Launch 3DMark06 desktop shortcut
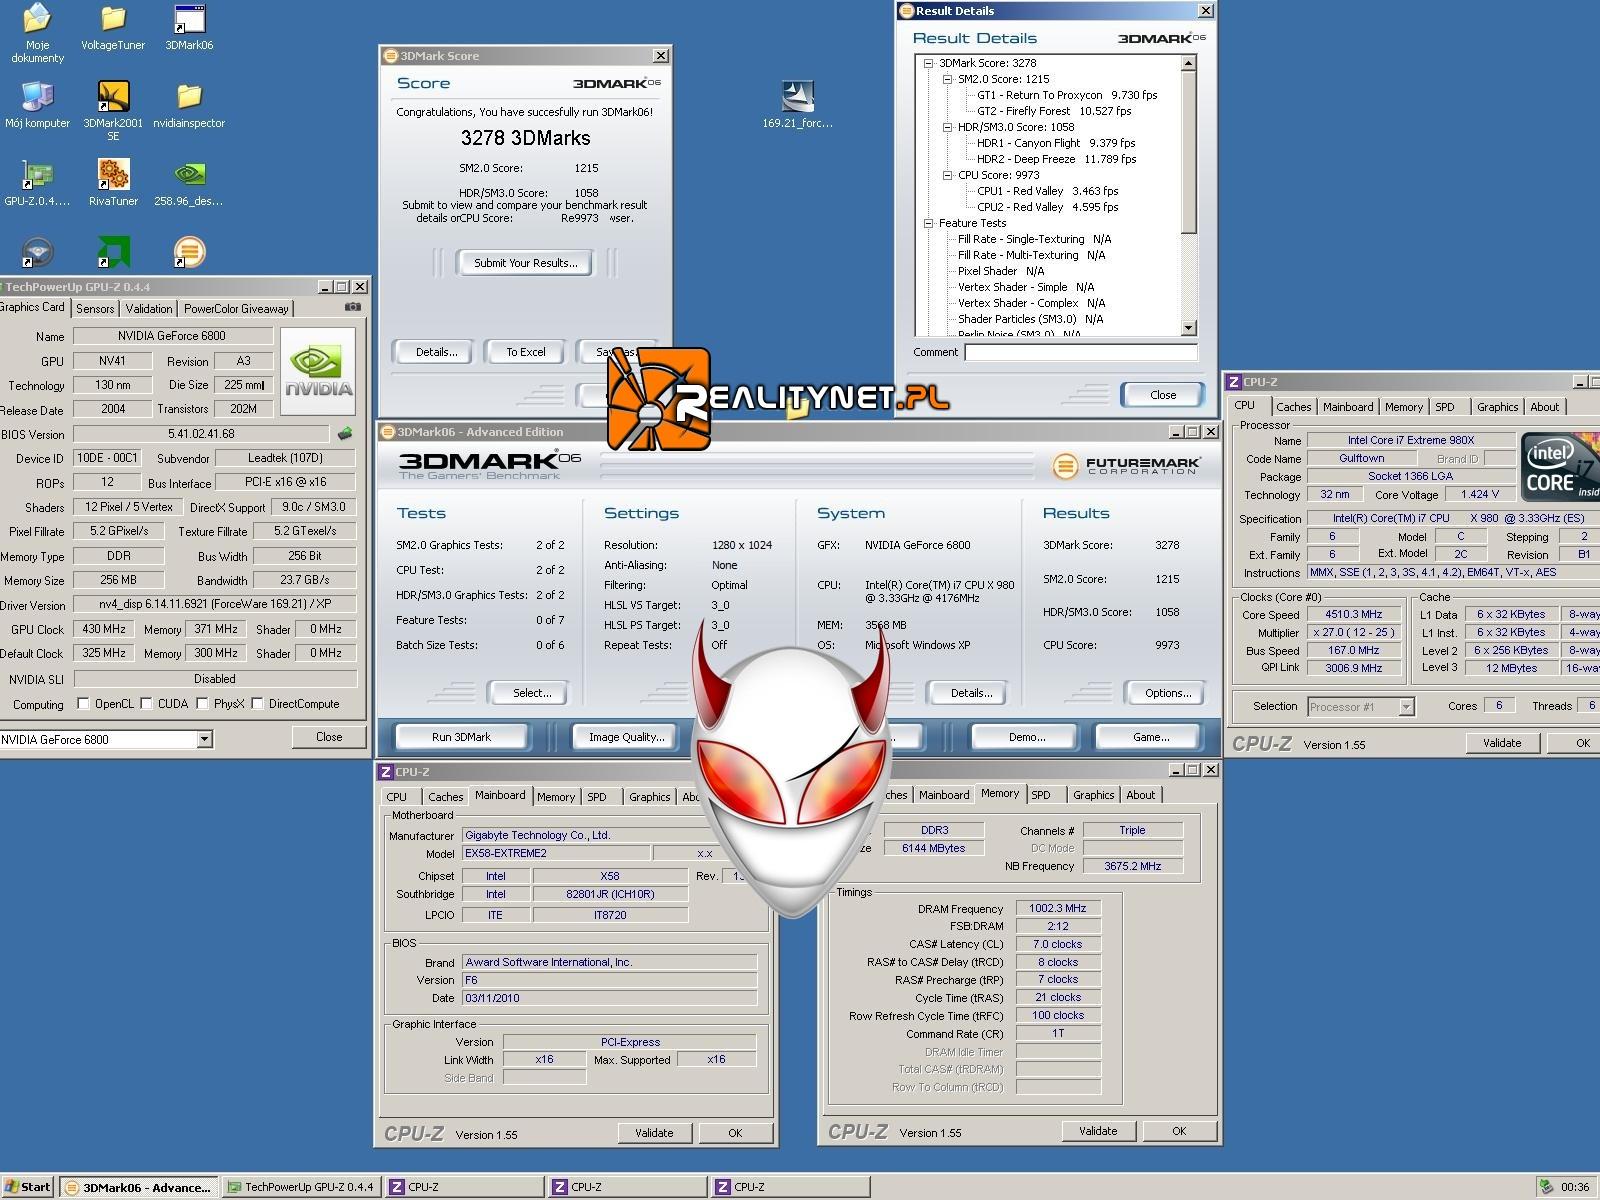This screenshot has width=1600, height=1200. click(x=189, y=26)
